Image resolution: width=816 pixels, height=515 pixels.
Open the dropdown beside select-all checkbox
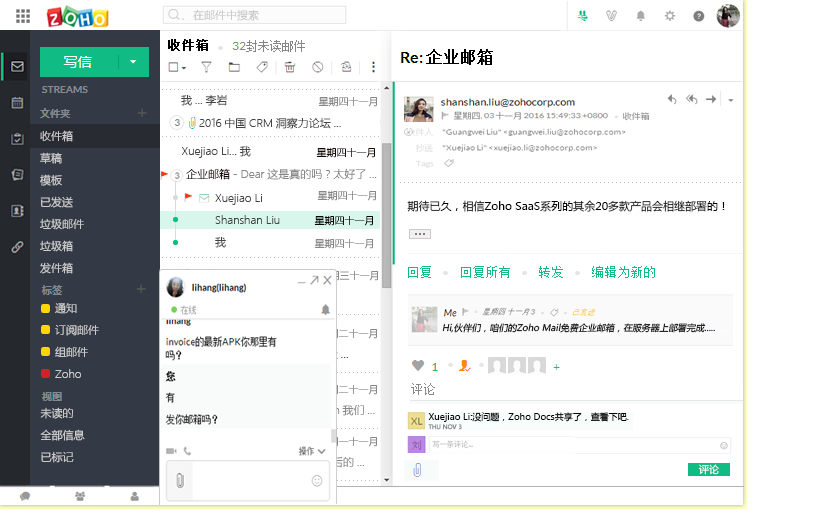pyautogui.click(x=184, y=68)
